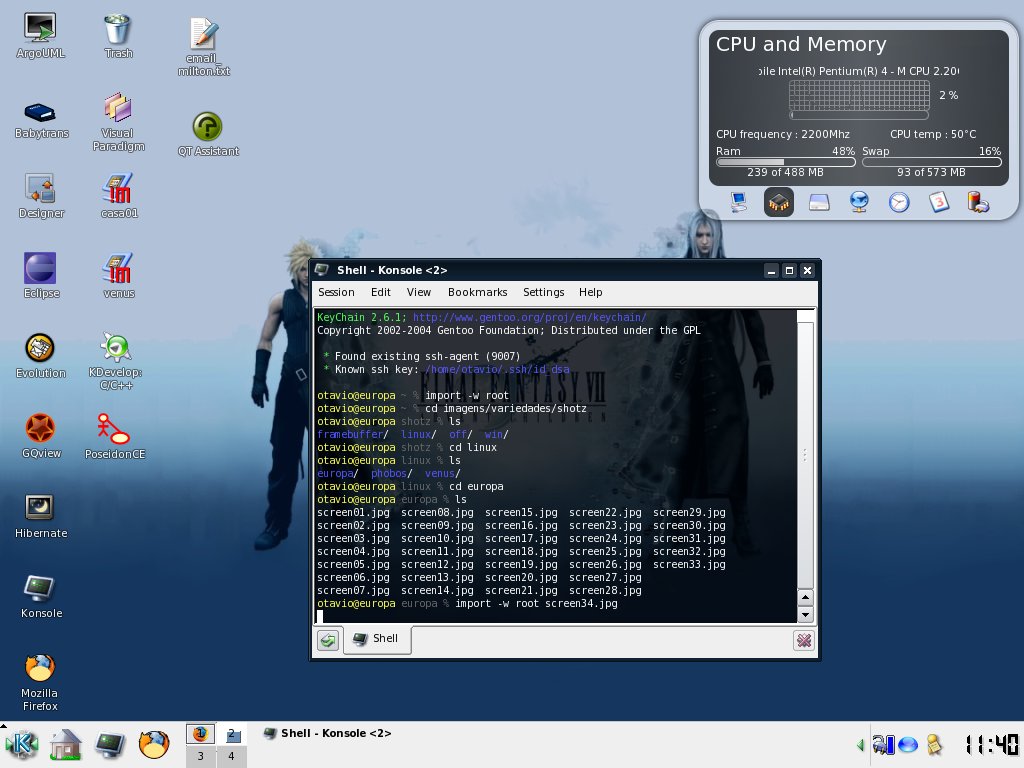Select the CPU chip icon in widget
The height and width of the screenshot is (768, 1024).
pos(778,202)
